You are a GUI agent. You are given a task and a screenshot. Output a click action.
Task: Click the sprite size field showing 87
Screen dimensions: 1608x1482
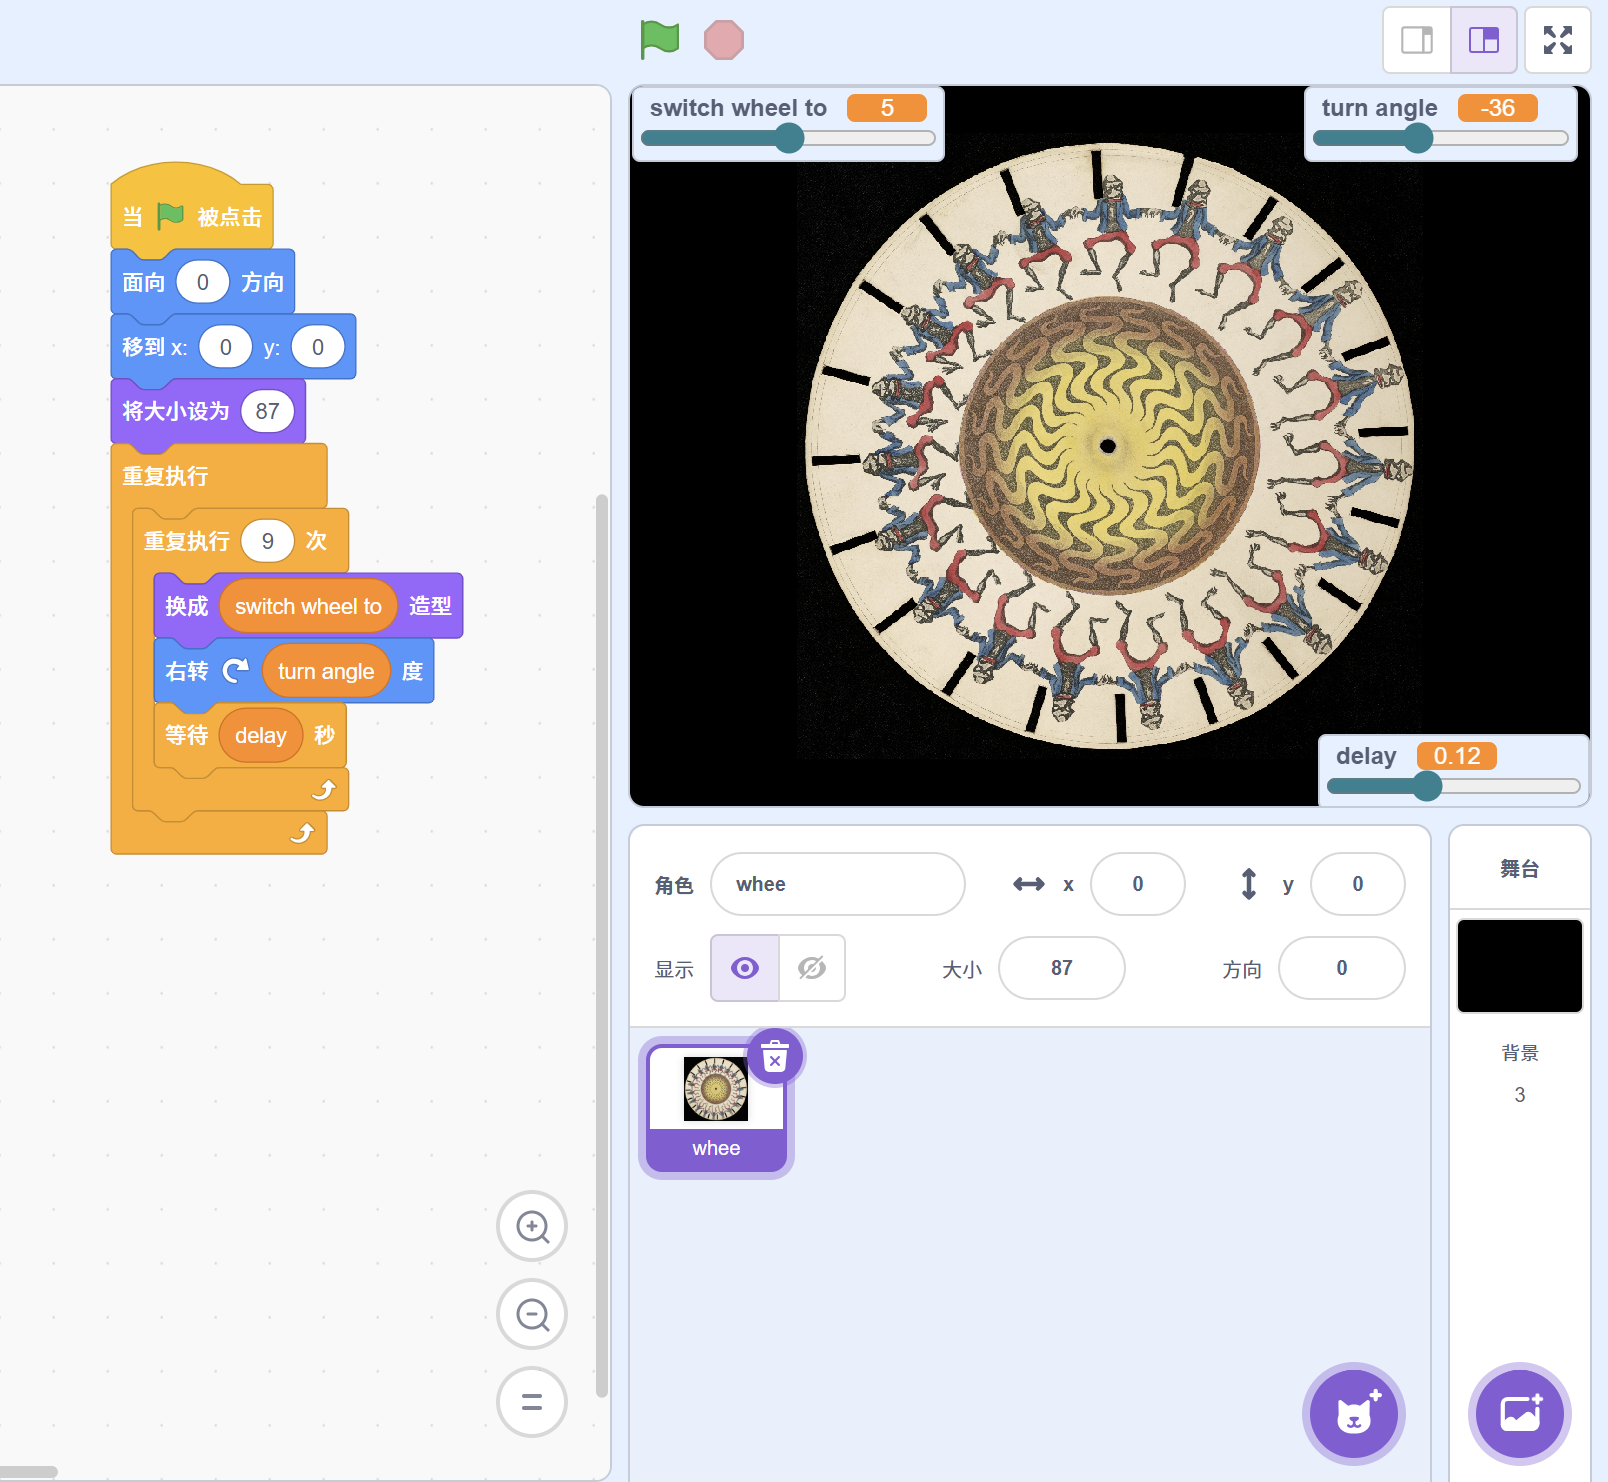[1061, 968]
